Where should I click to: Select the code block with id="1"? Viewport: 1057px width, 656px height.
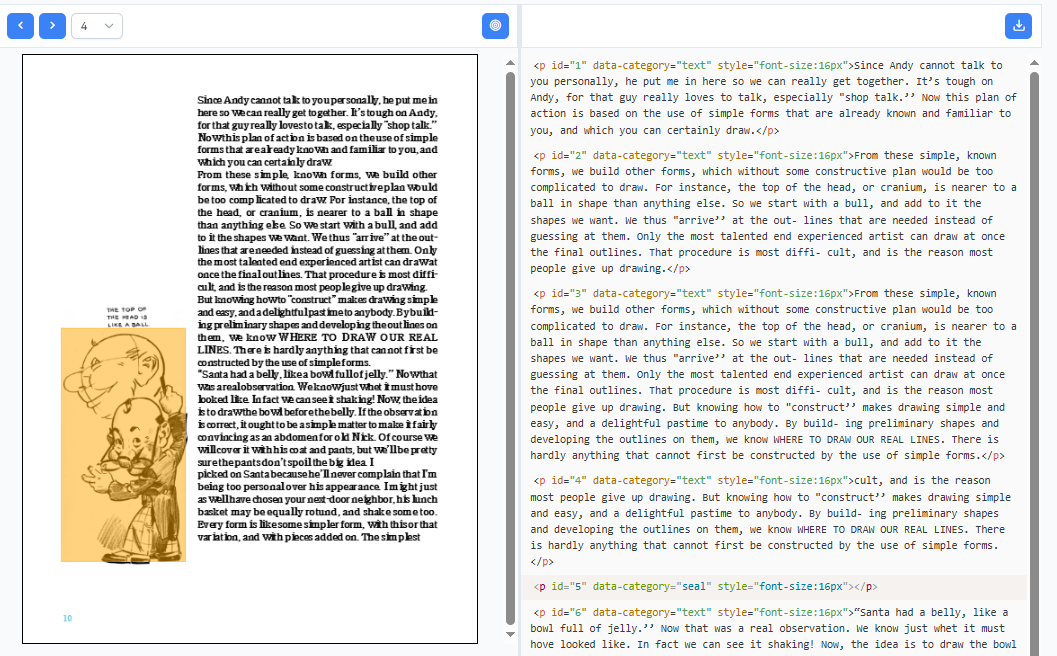pos(774,98)
